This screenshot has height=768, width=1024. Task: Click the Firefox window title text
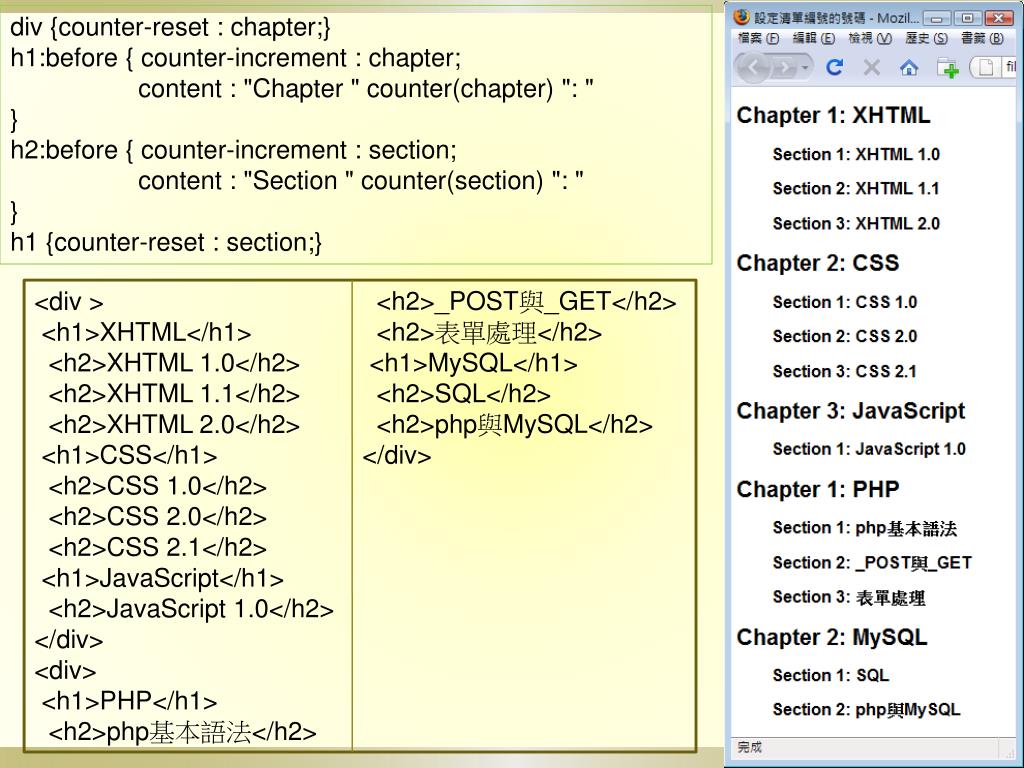coord(837,18)
